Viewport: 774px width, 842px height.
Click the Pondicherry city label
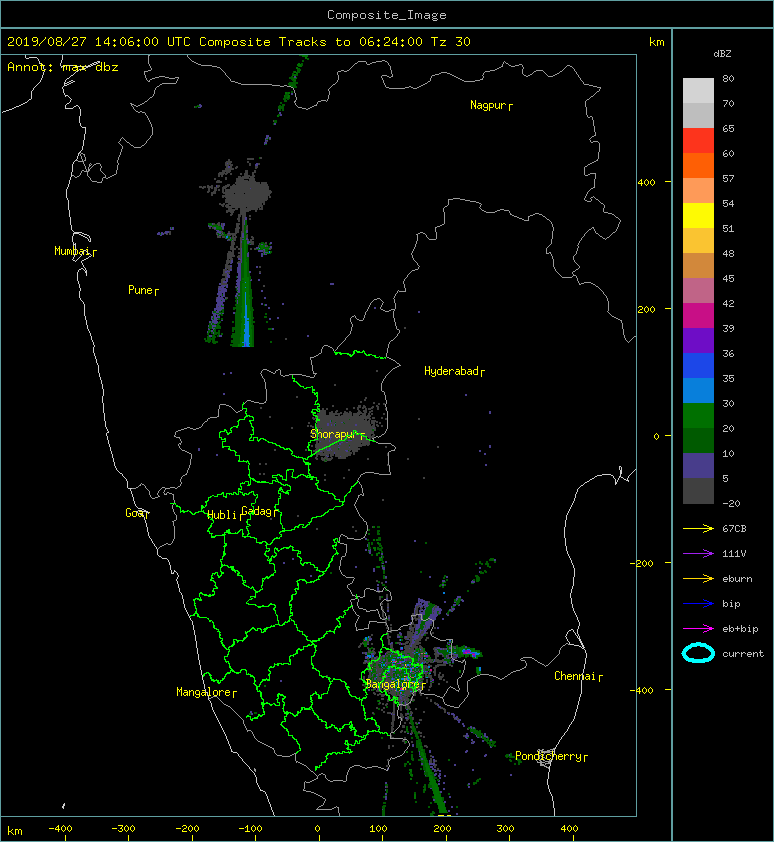[x=548, y=756]
